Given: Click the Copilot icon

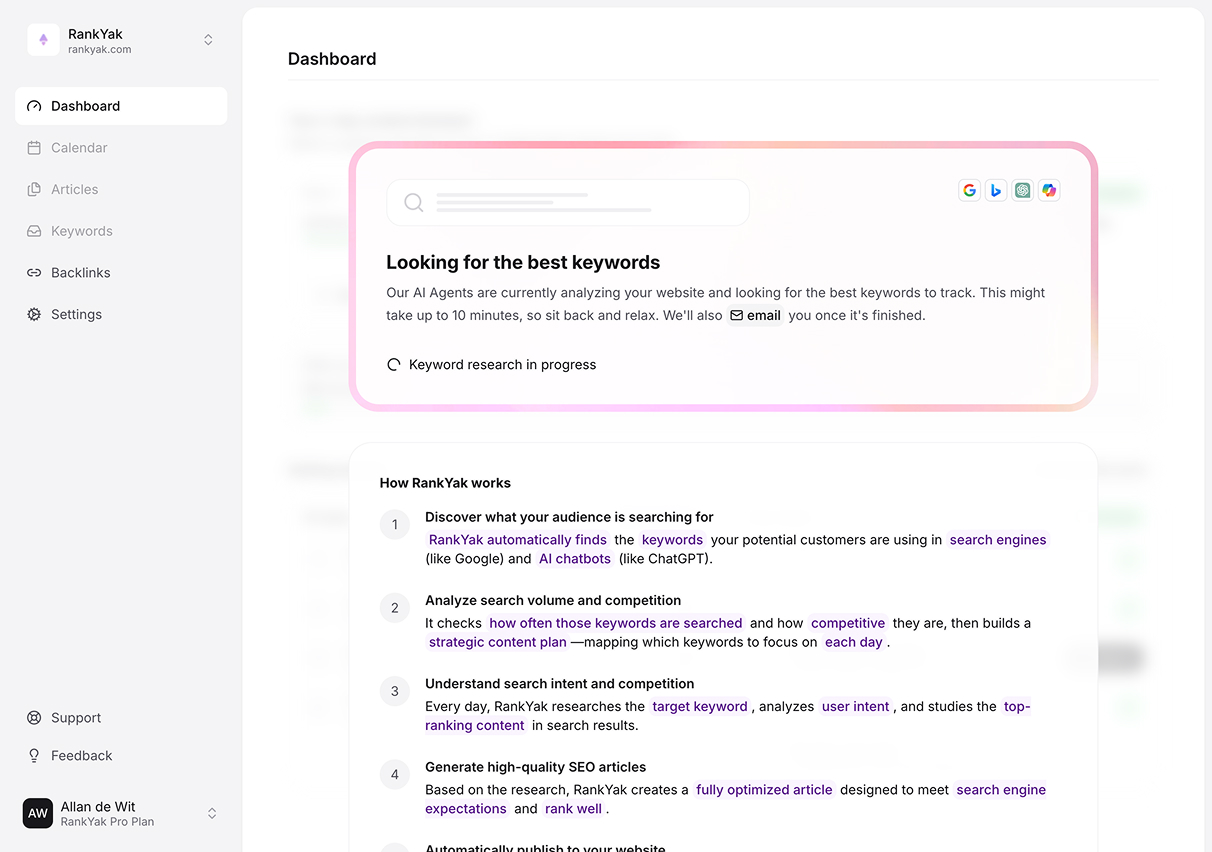Looking at the screenshot, I should pyautogui.click(x=1049, y=190).
